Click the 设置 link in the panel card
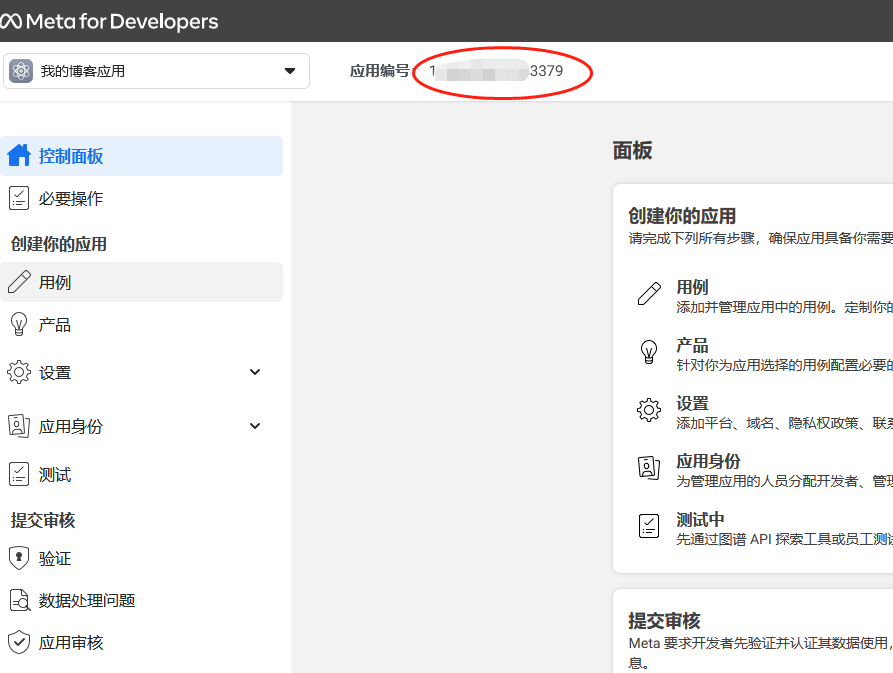This screenshot has width=893, height=673. (692, 403)
